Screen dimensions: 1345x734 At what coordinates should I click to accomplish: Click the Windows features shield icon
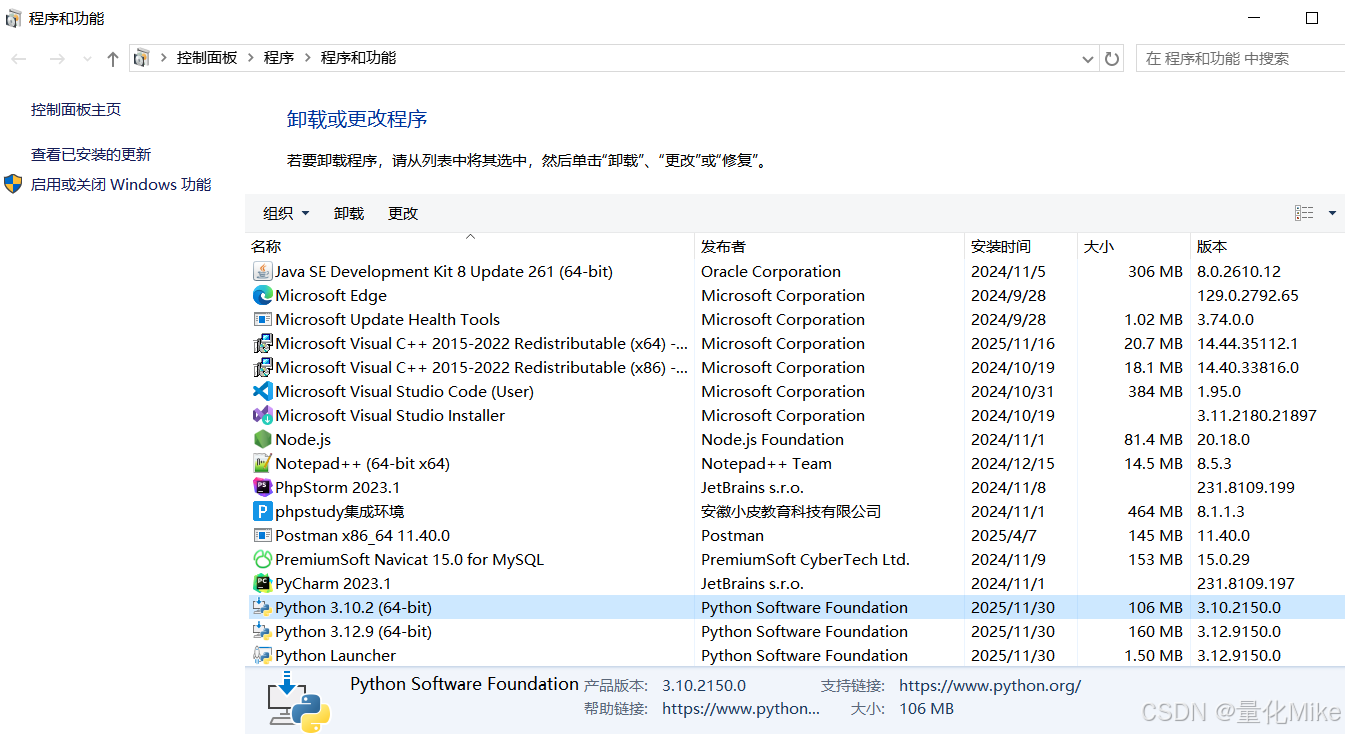13,184
